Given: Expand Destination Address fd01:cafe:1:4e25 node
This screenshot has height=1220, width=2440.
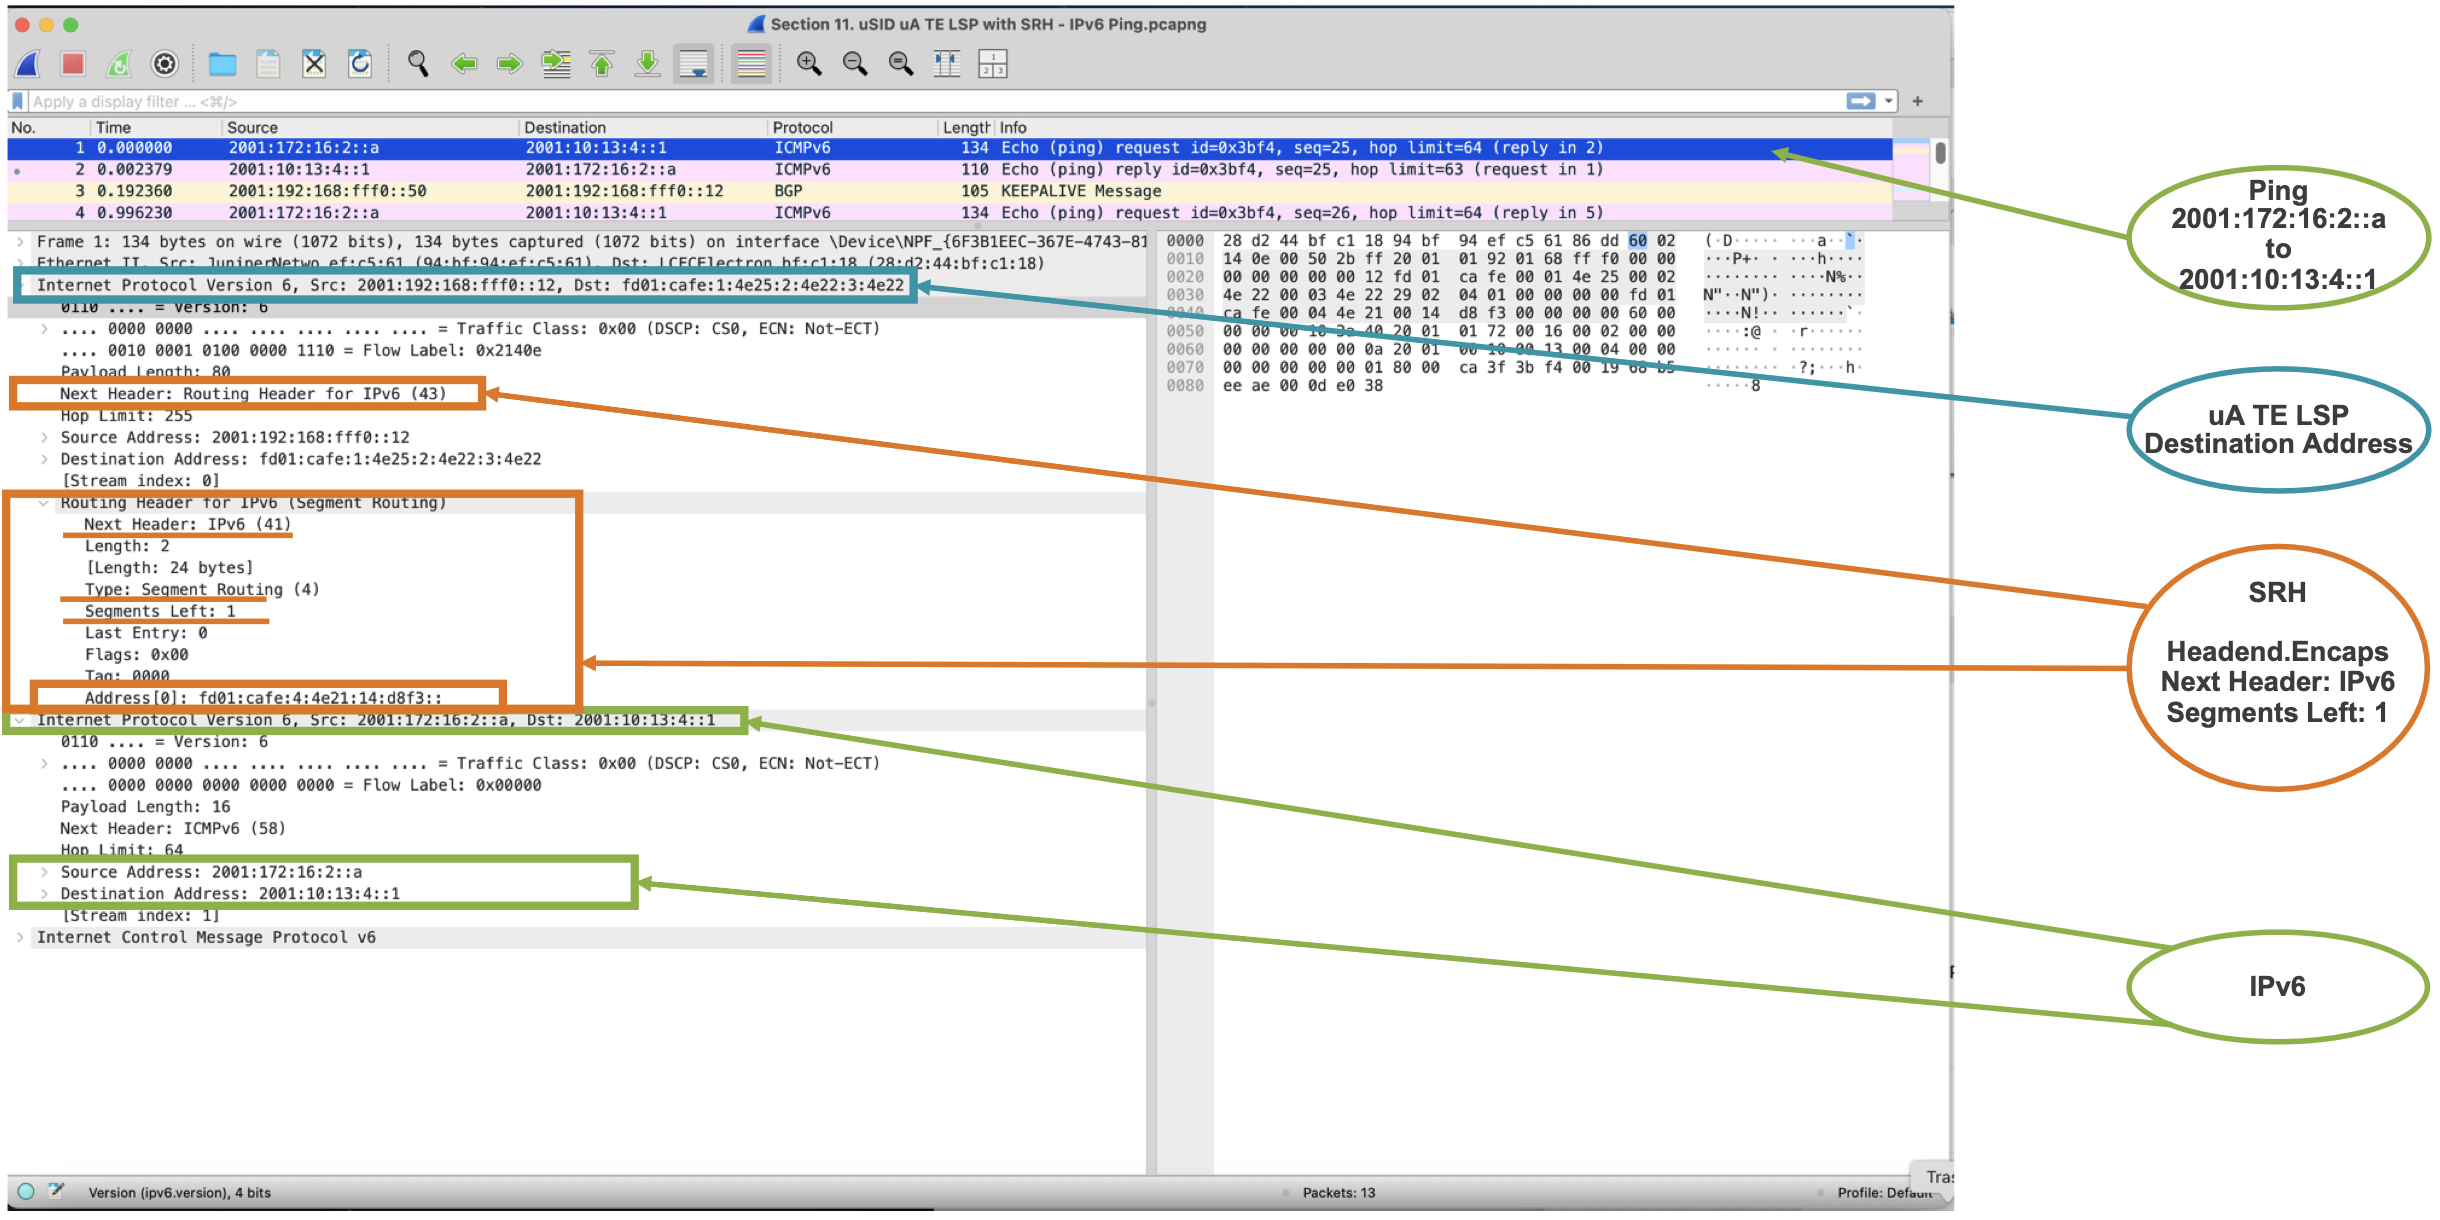Looking at the screenshot, I should (x=44, y=460).
